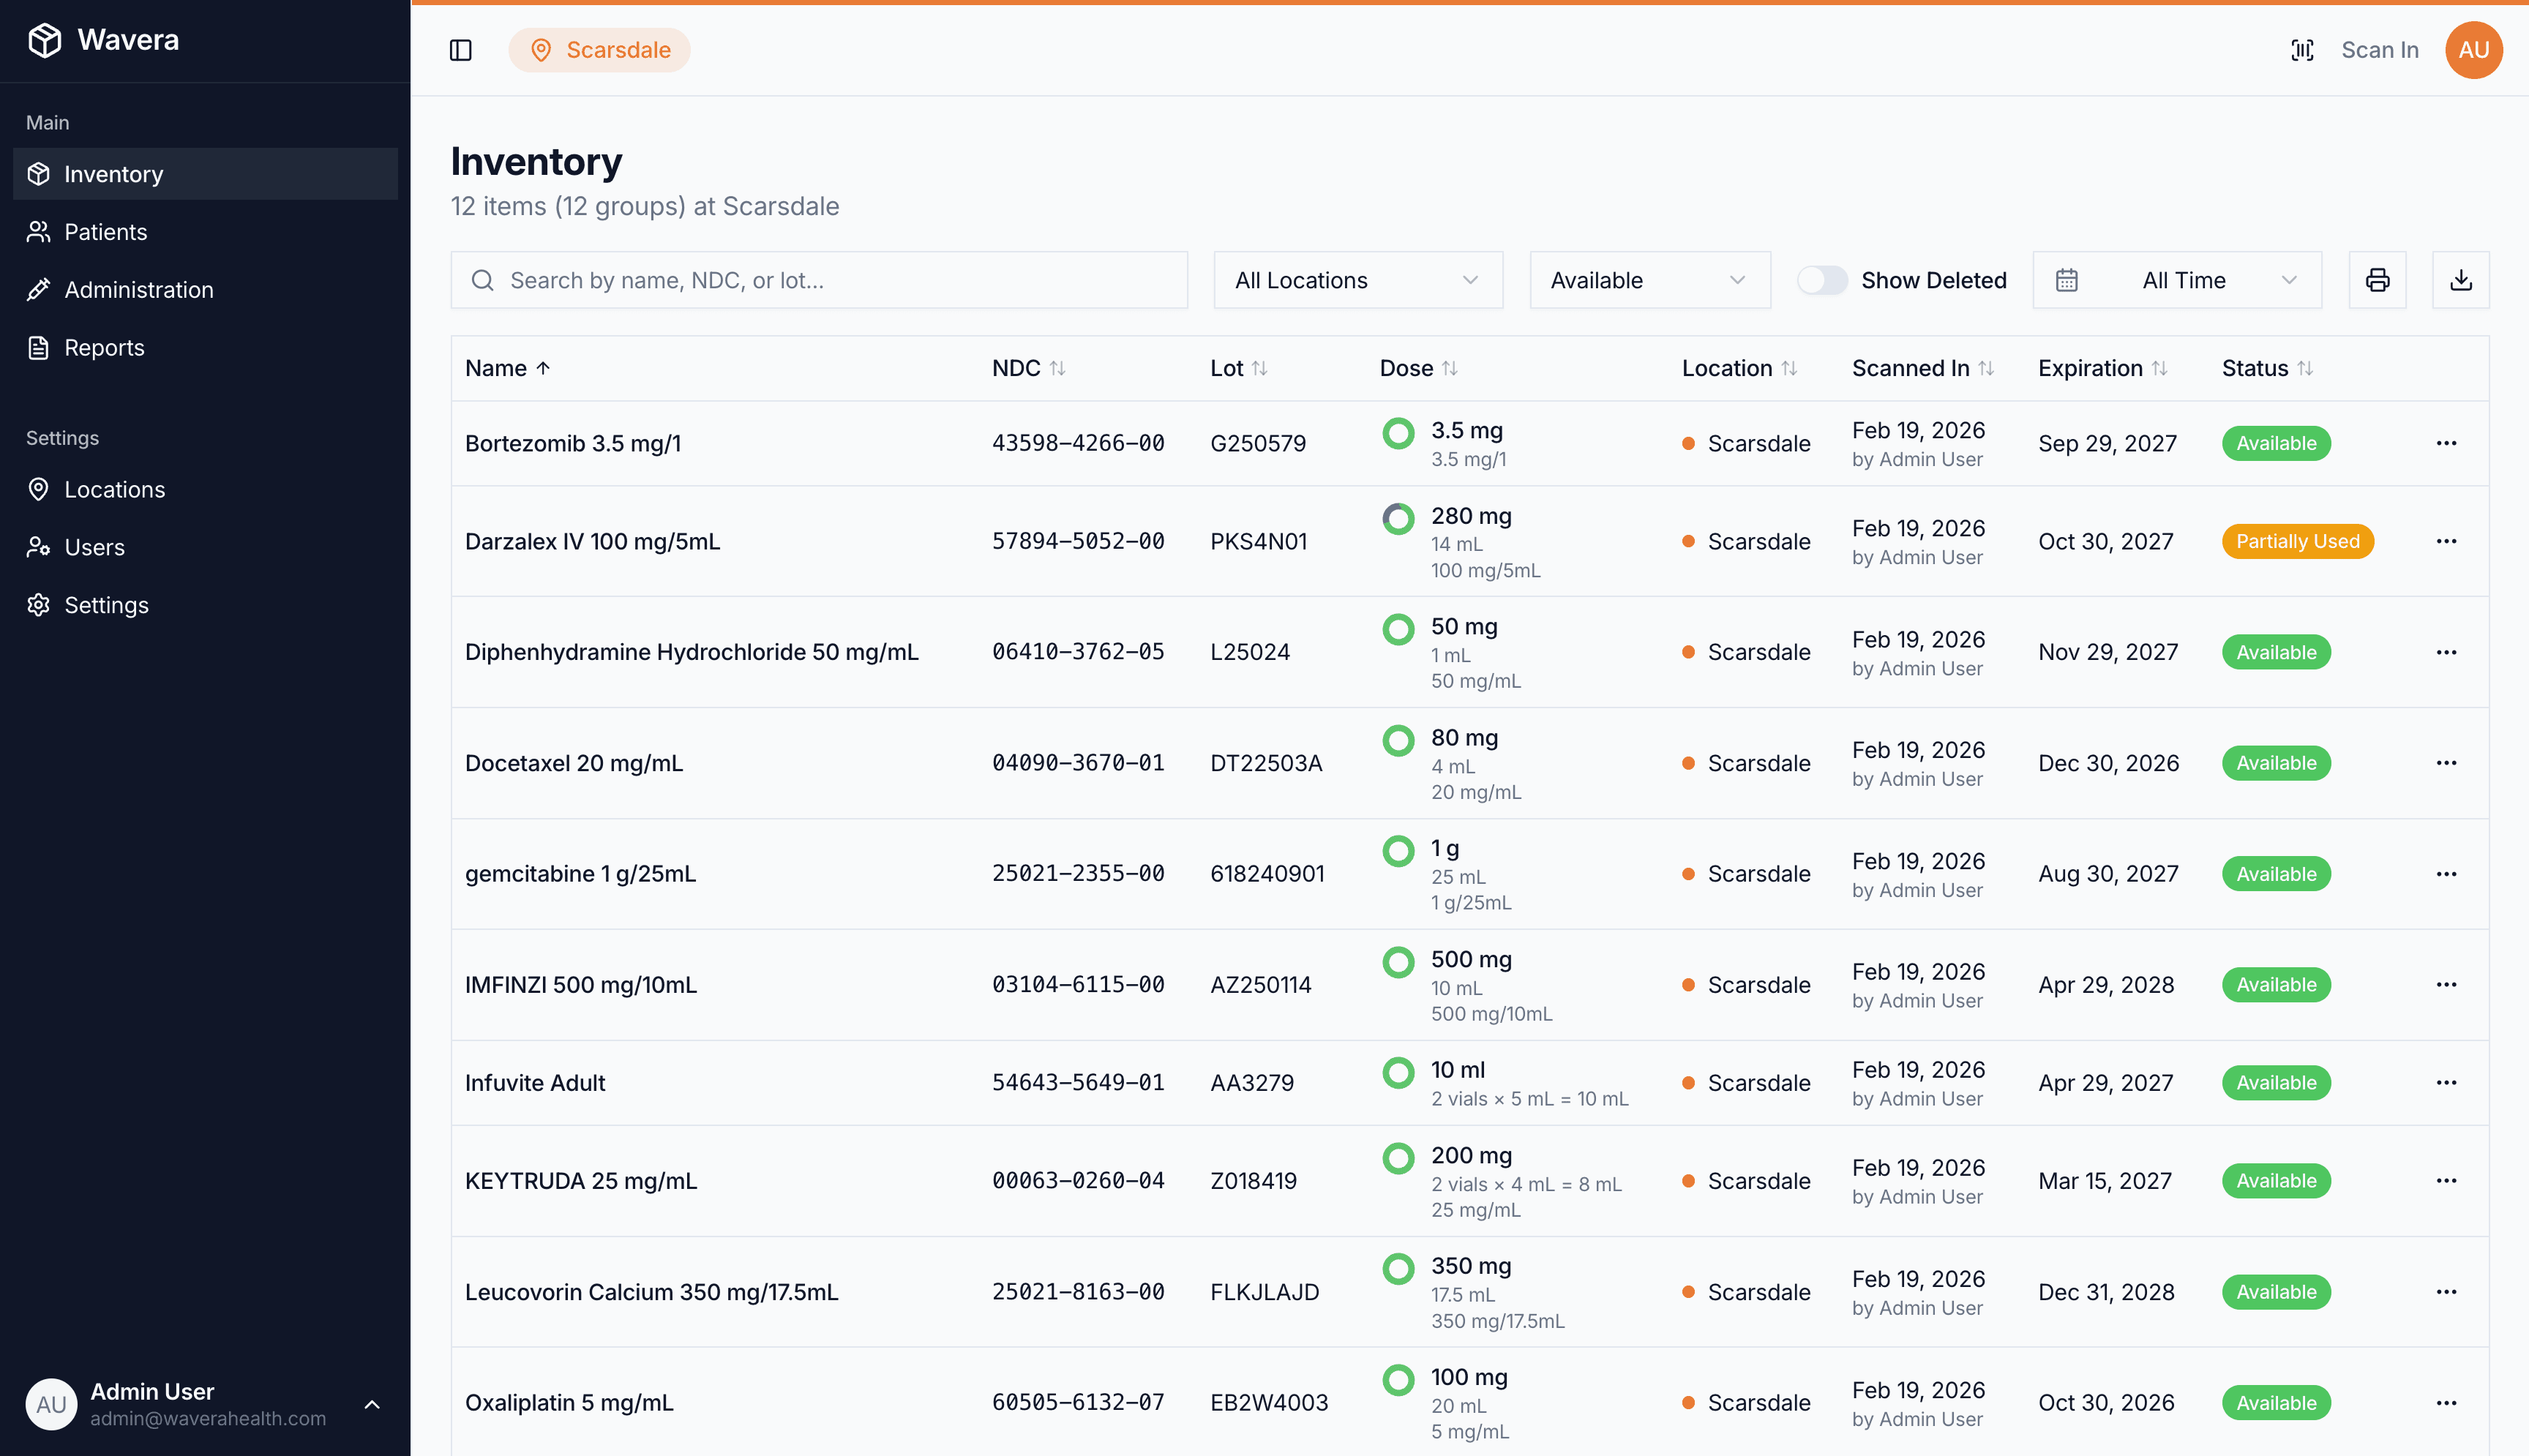Select the Patients icon in the sidebar

(39, 231)
